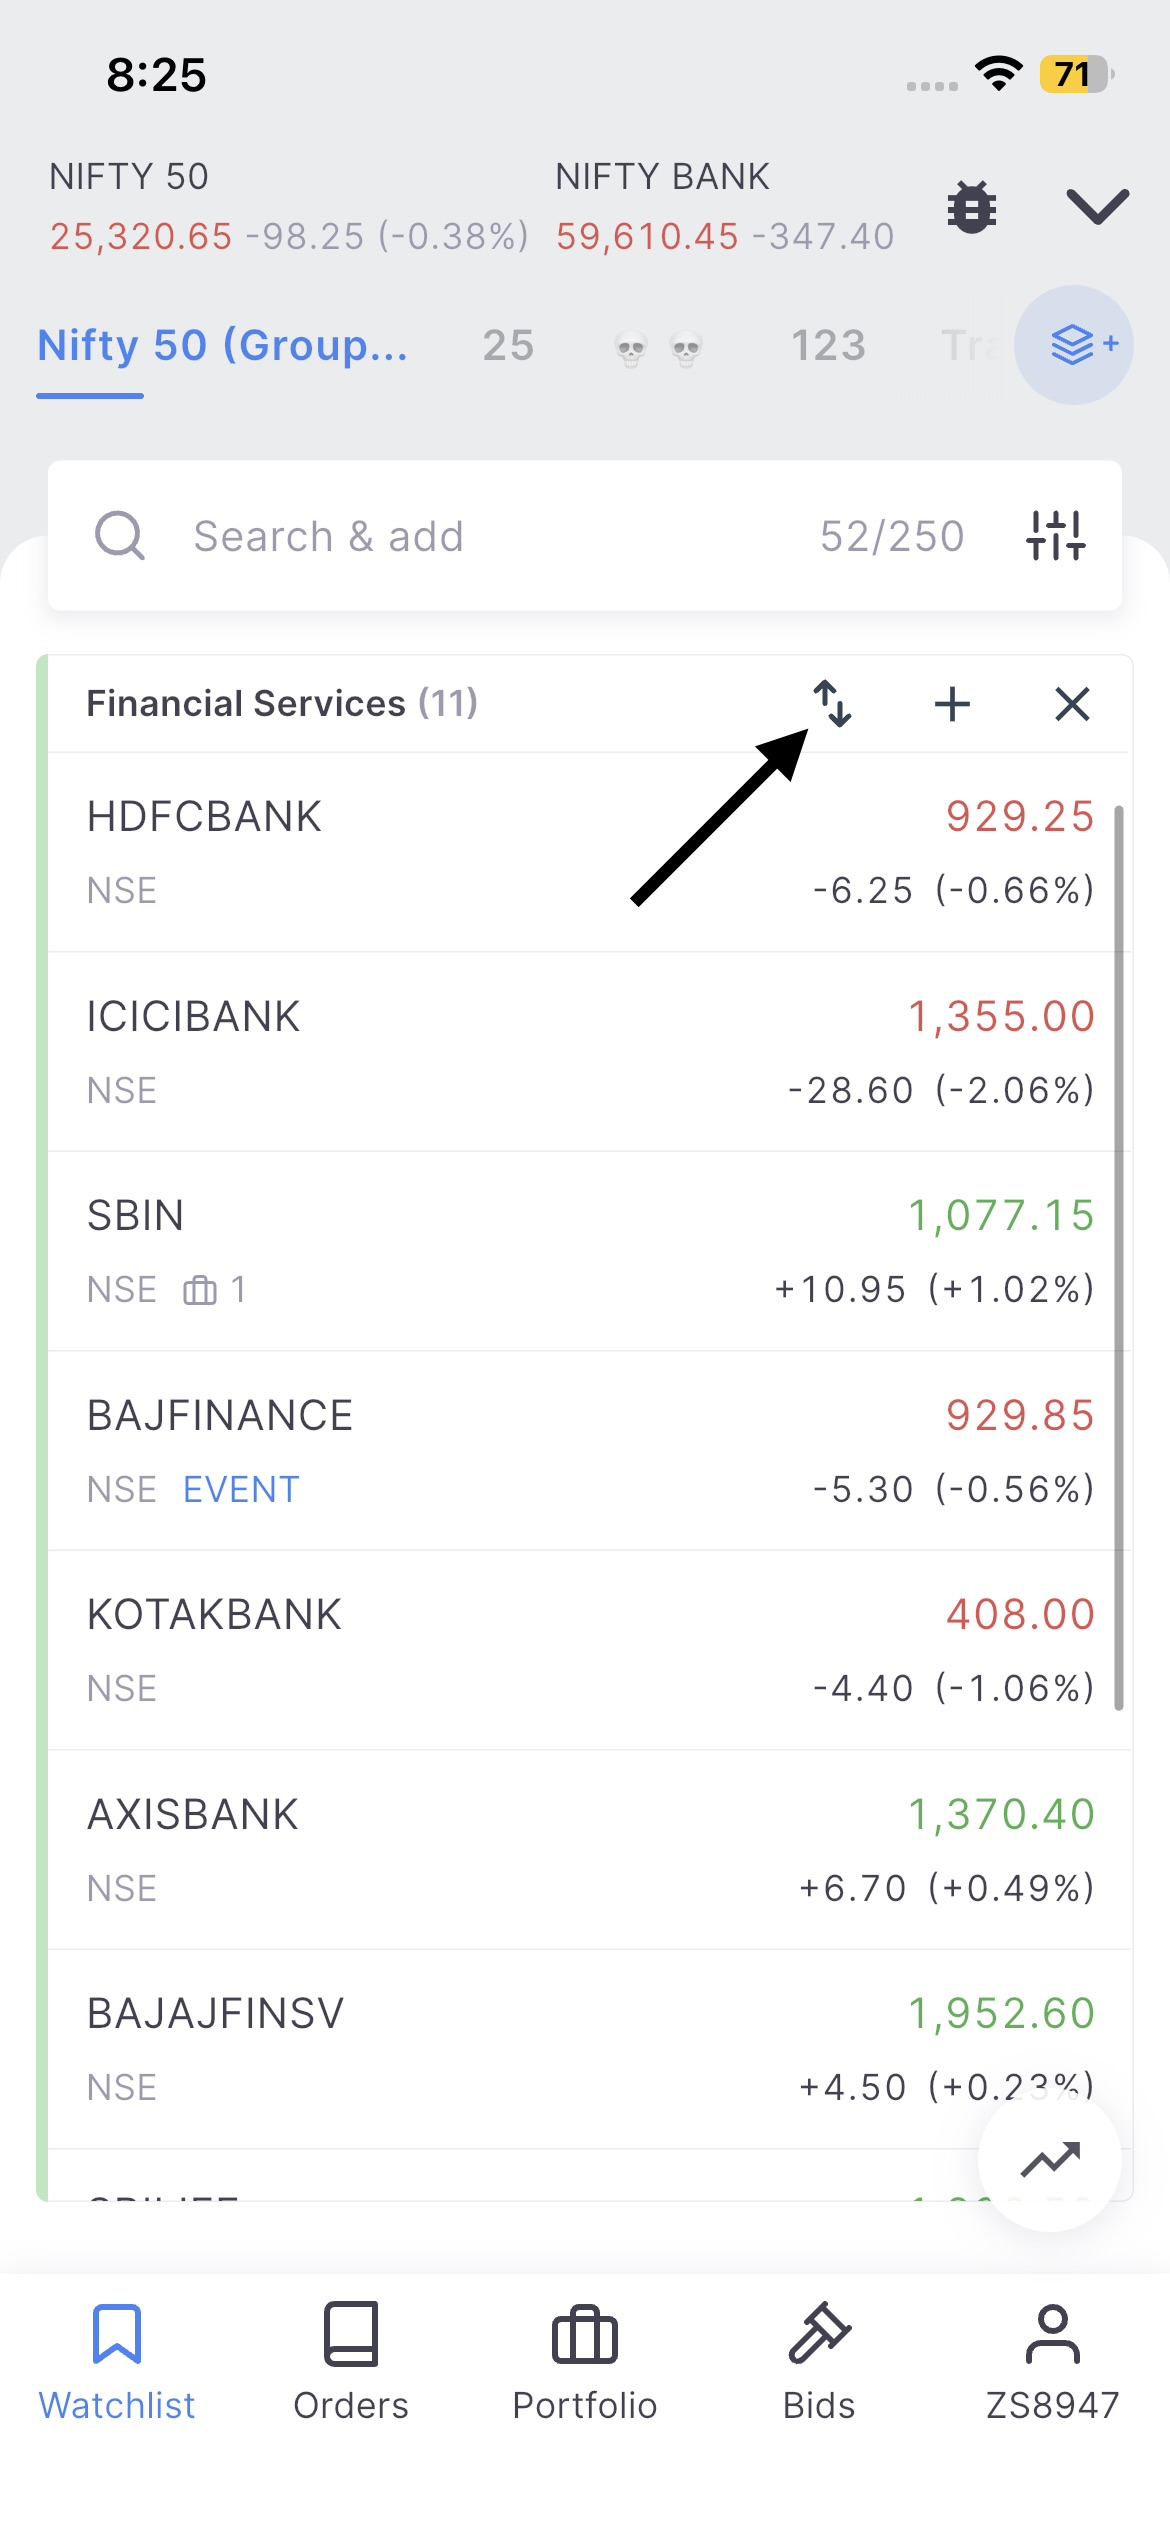1170x2532 pixels.
Task: Expand the index ticker chevron
Action: pos(1097,206)
